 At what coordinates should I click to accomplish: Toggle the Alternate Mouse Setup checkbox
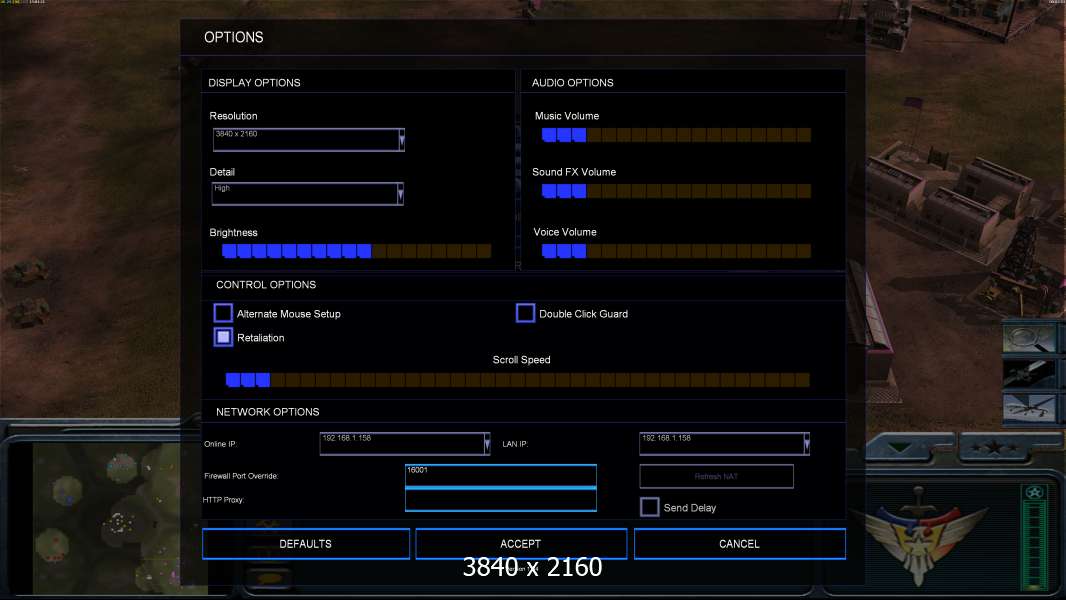pos(223,313)
